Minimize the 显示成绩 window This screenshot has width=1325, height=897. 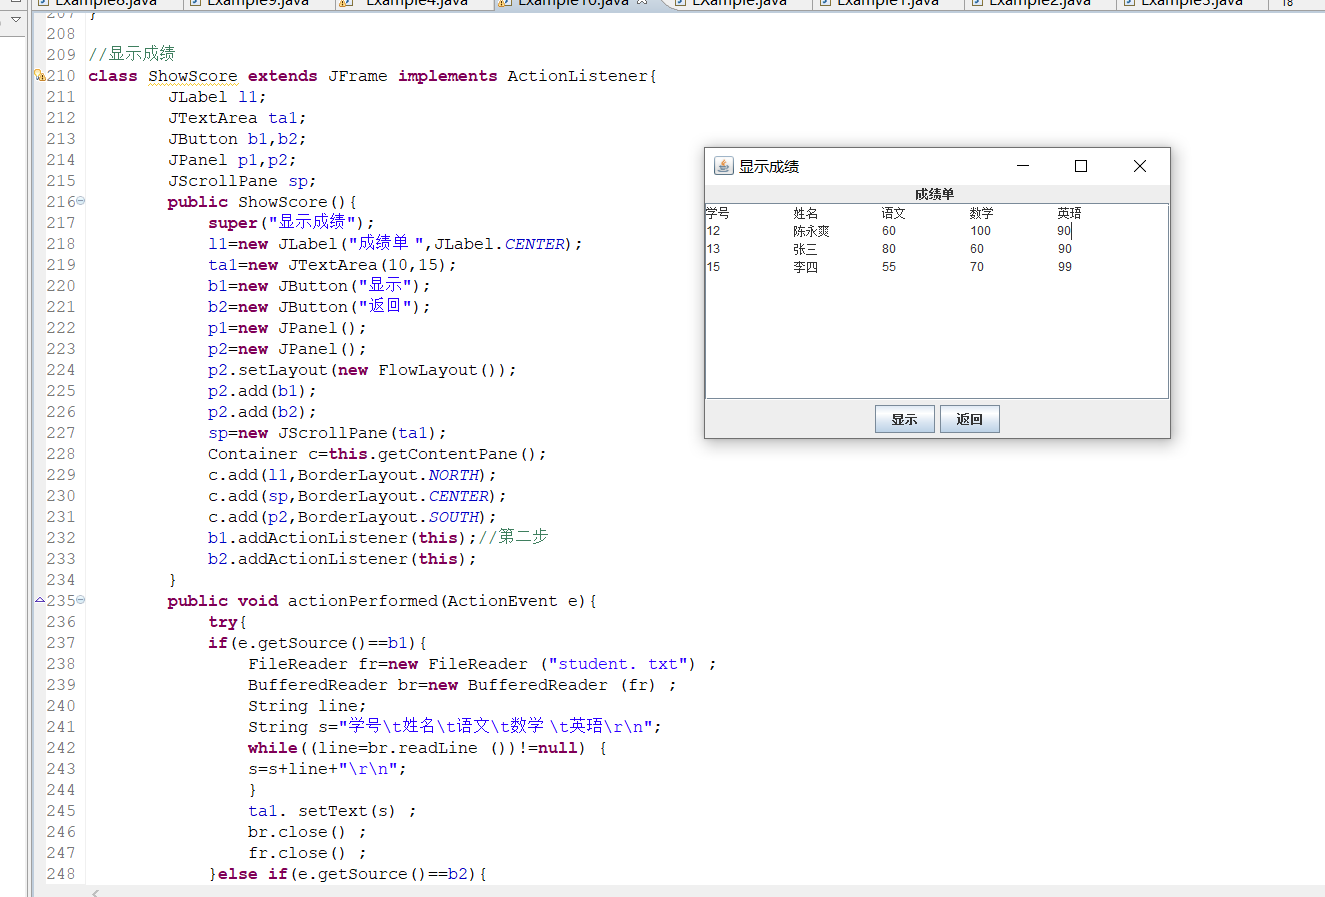point(1023,166)
